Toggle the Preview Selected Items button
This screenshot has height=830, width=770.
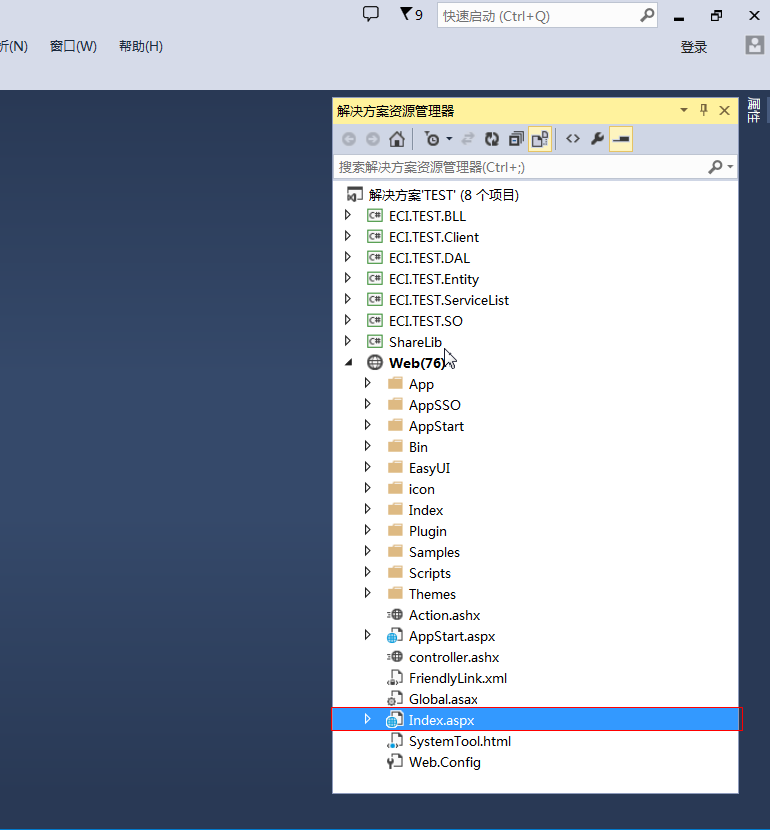[x=621, y=139]
